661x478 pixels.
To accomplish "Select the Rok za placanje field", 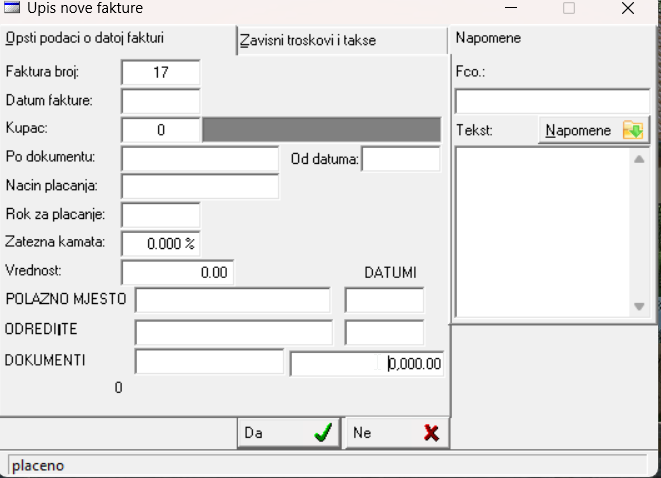I will [160, 215].
